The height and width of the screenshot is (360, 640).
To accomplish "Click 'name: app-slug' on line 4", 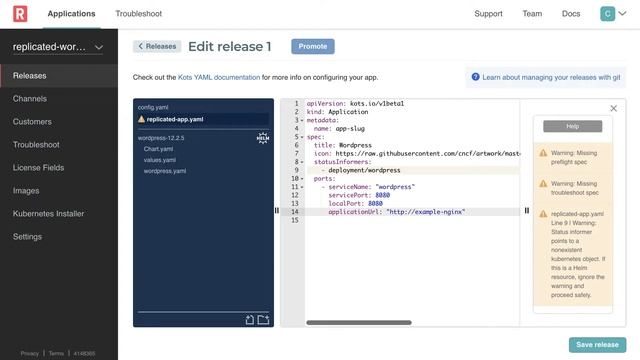I will [339, 129].
